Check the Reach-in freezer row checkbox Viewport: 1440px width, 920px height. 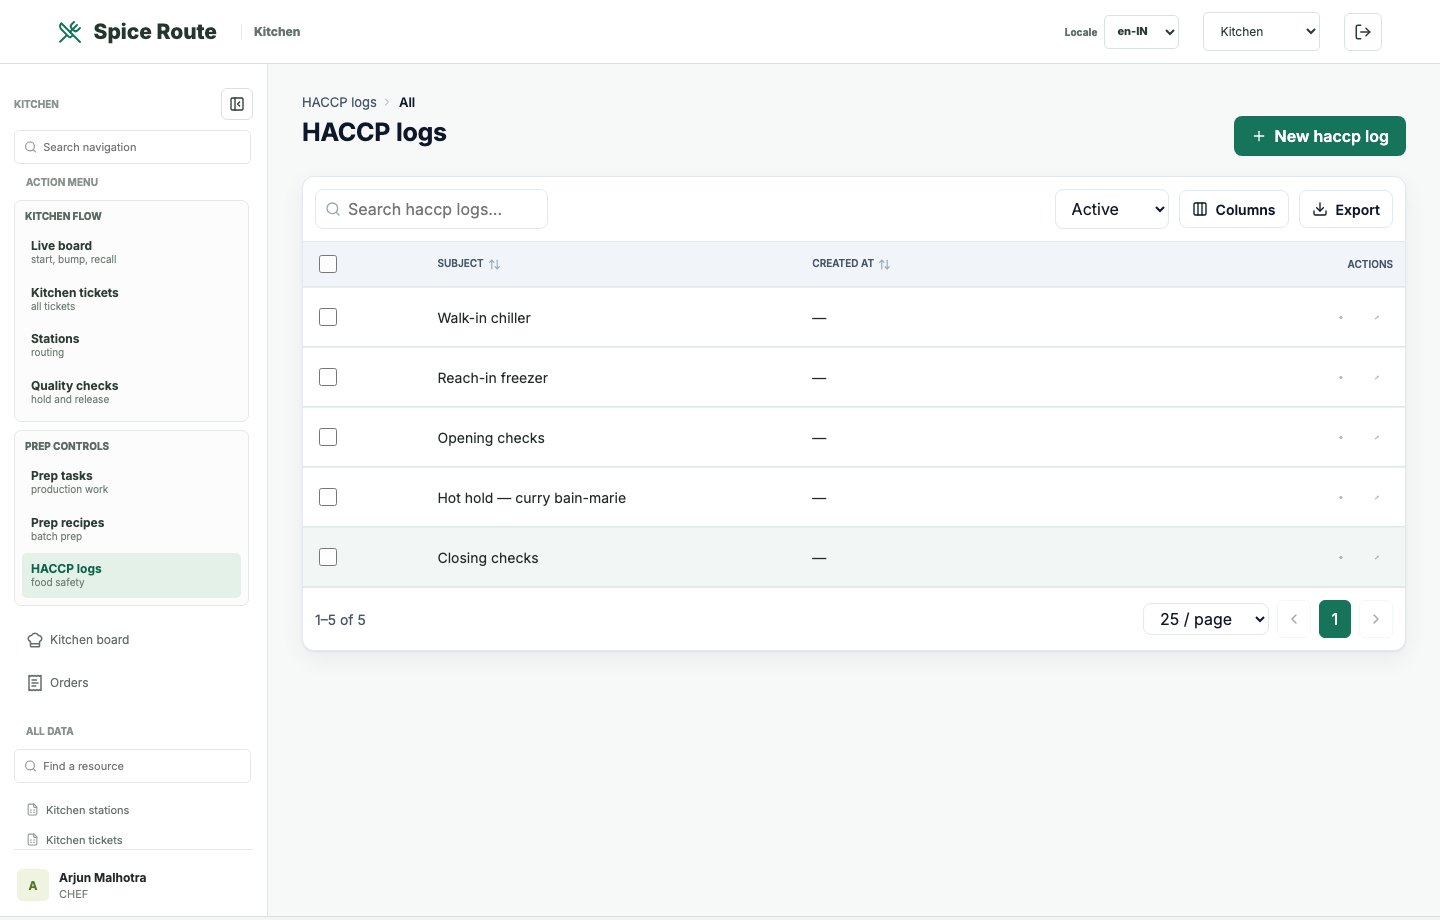[328, 377]
